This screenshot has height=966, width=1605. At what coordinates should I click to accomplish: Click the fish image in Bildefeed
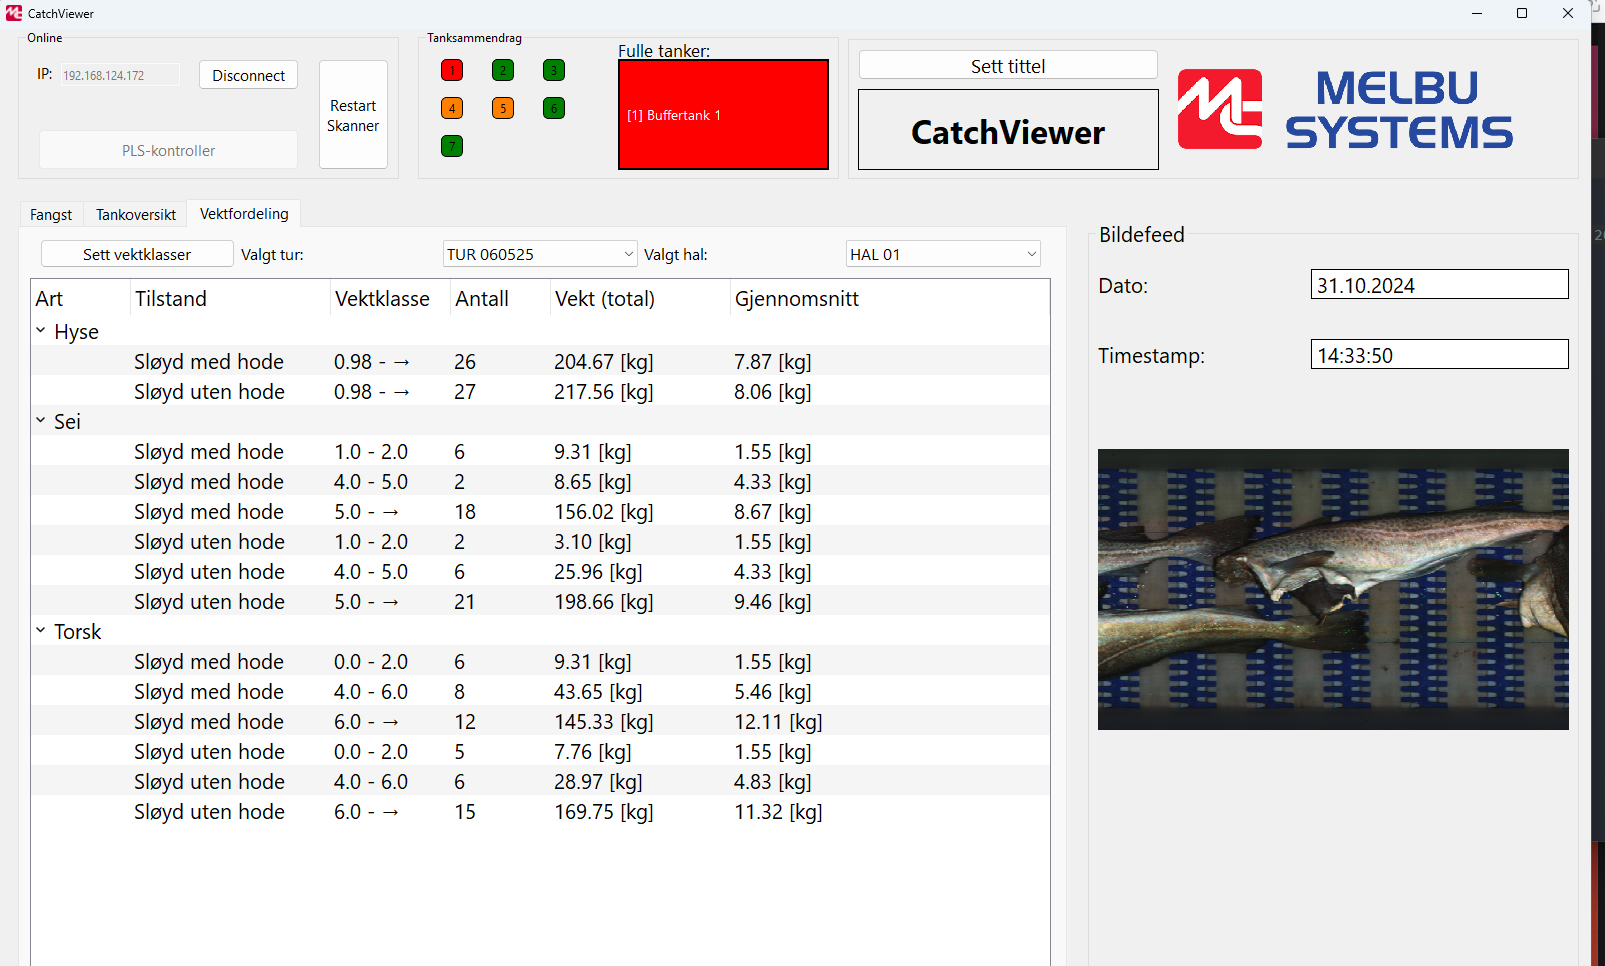coord(1332,589)
